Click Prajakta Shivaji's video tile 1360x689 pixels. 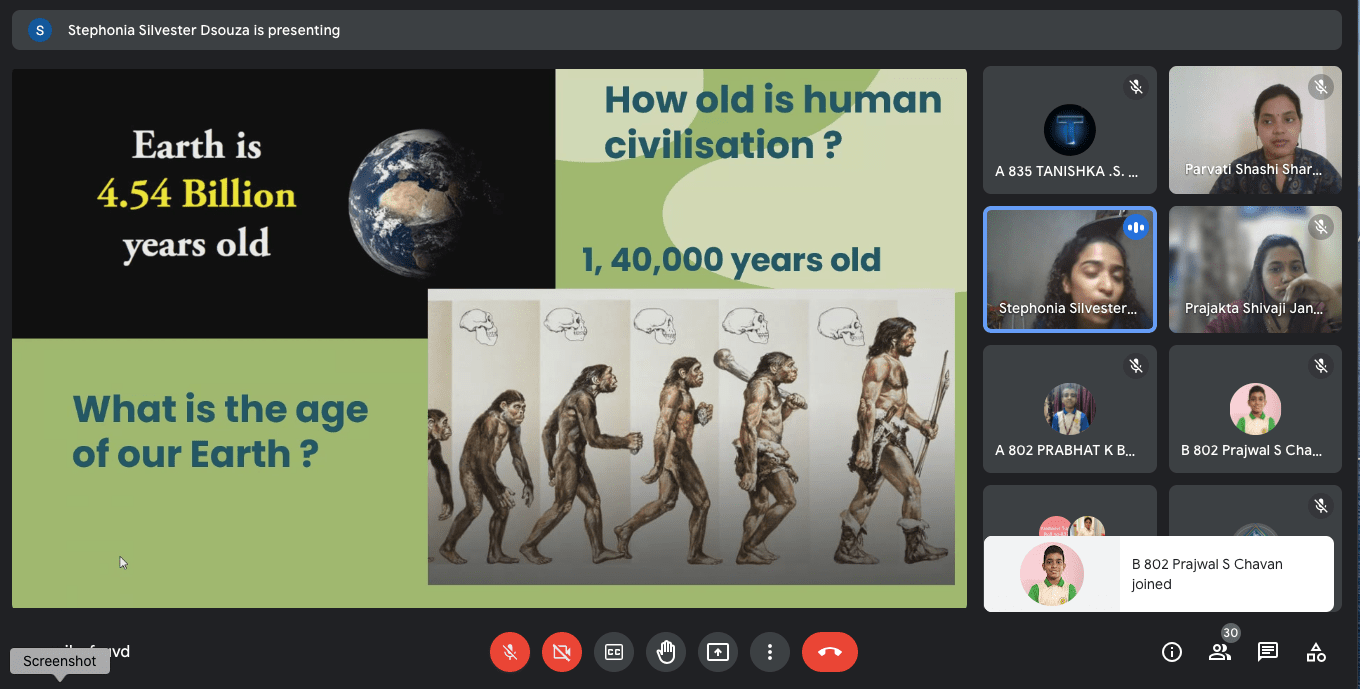[1255, 269]
